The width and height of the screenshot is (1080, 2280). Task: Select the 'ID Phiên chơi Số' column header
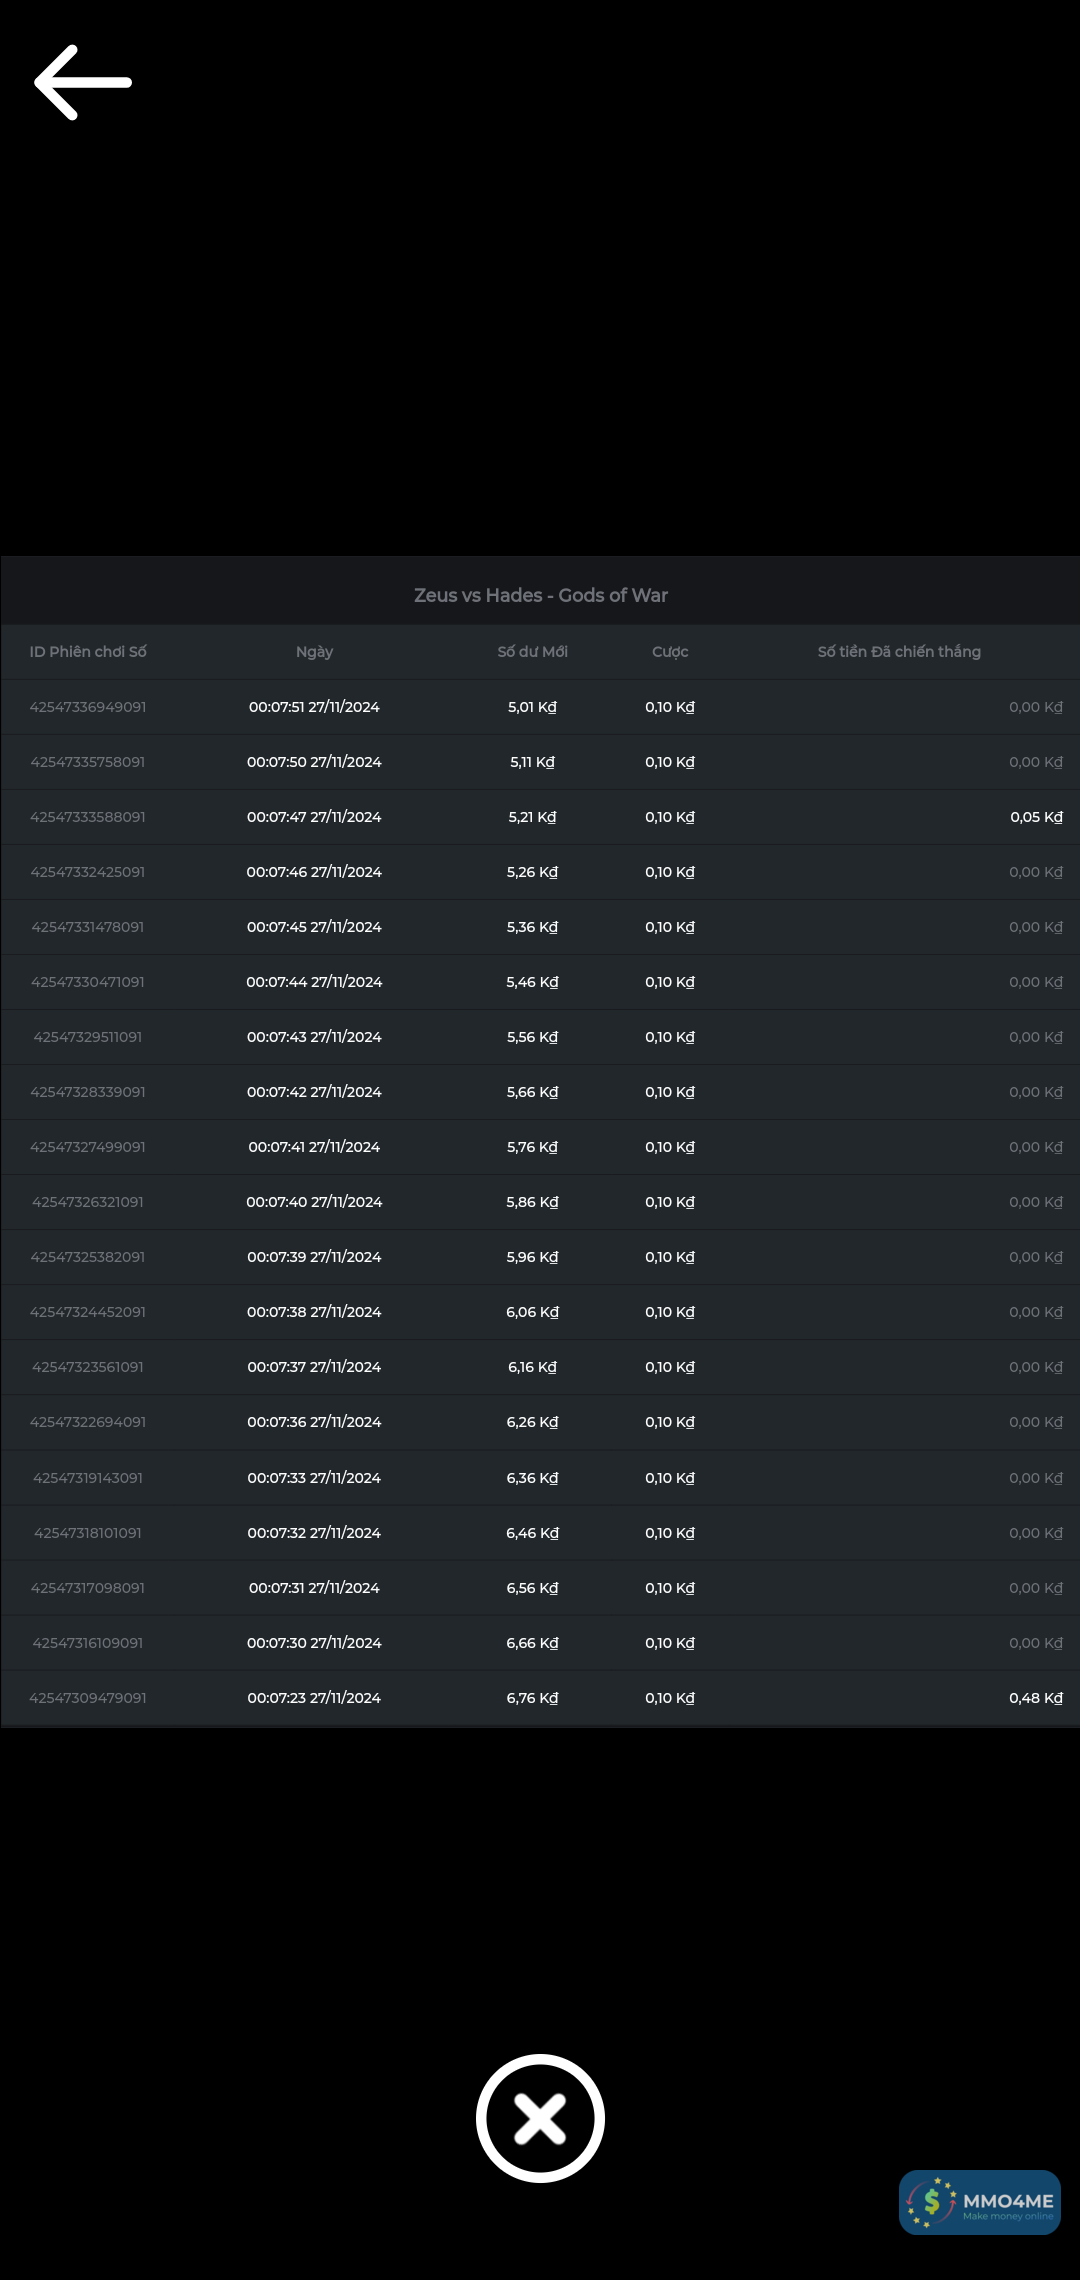click(88, 652)
